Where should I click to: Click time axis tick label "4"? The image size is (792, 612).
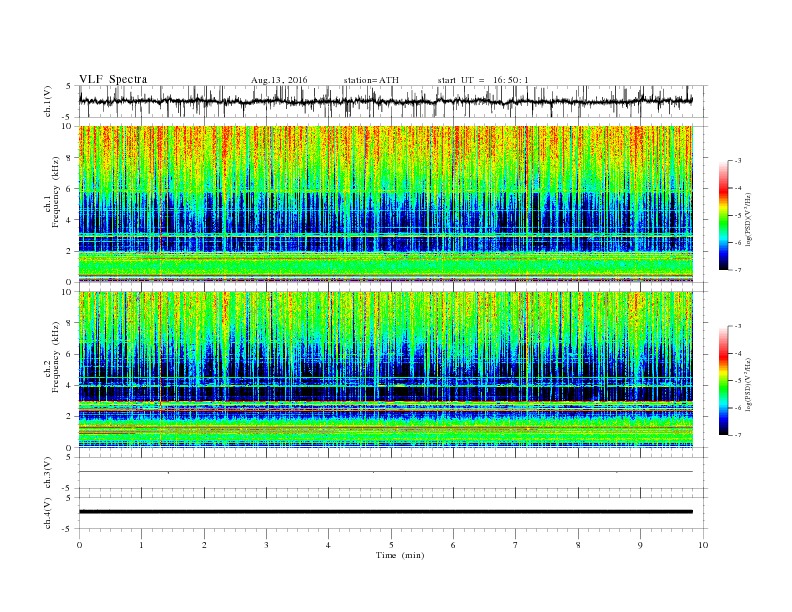click(328, 545)
